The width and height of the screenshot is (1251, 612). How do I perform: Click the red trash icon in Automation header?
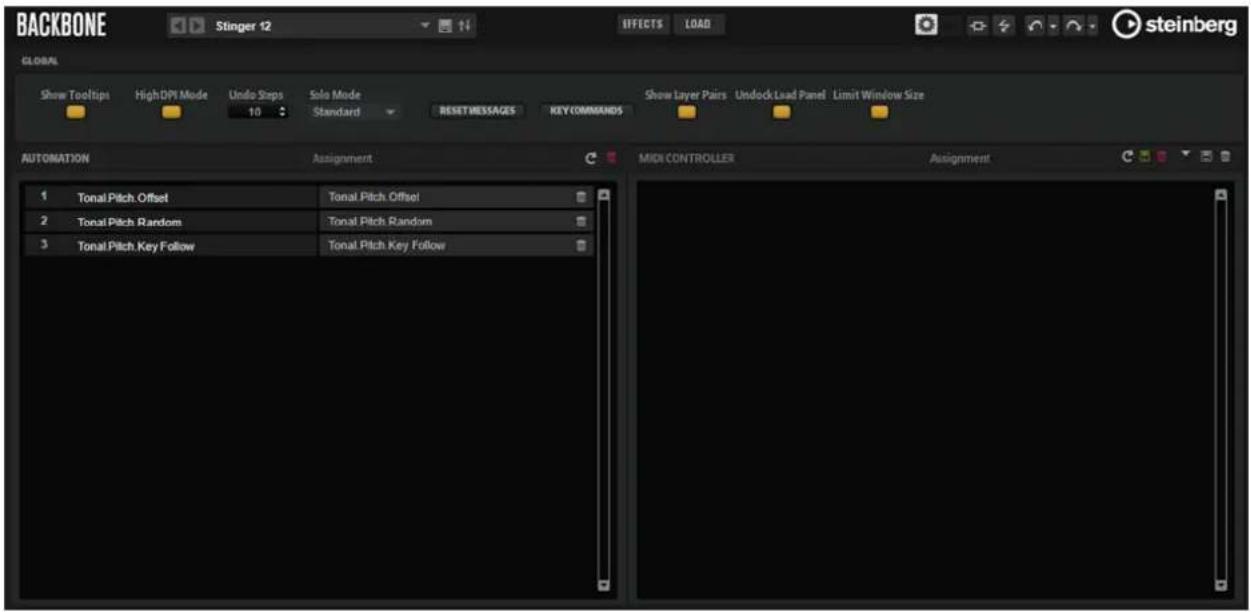tap(612, 158)
